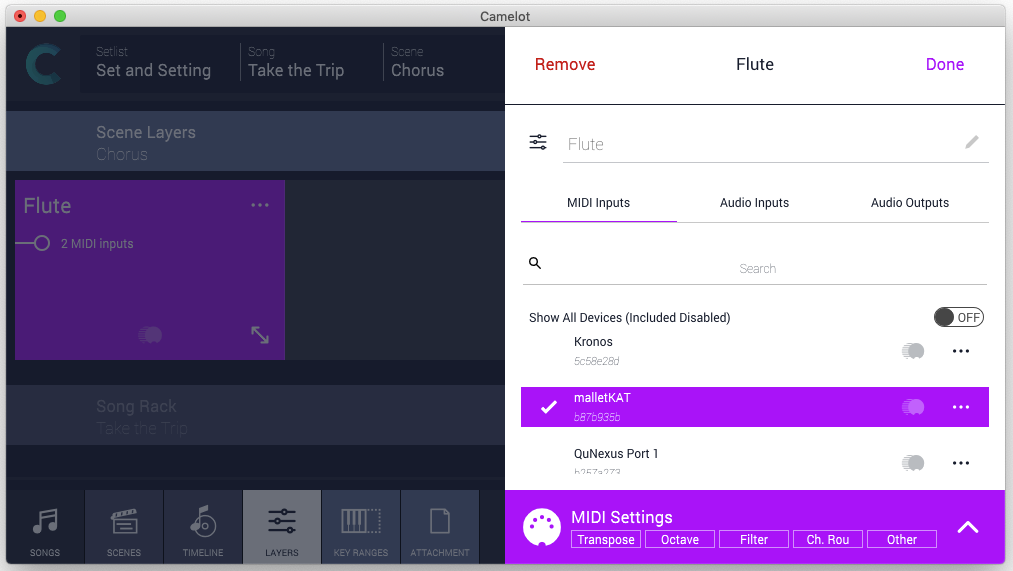Open the Scene Chorus selector
Image resolution: width=1013 pixels, height=571 pixels.
[x=417, y=63]
